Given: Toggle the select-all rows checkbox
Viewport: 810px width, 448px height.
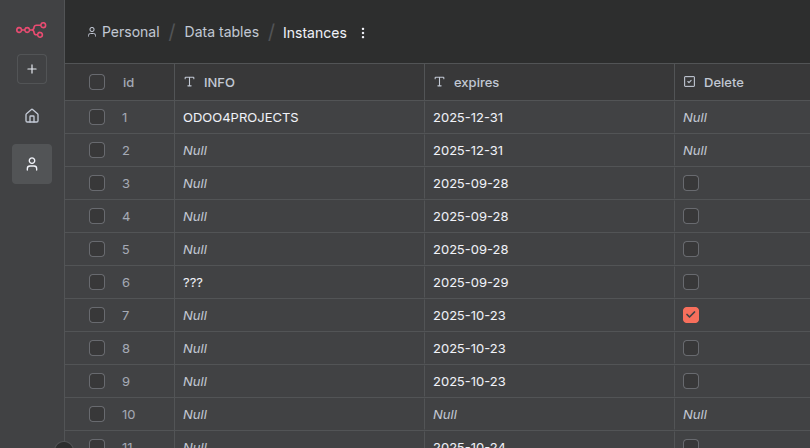Looking at the screenshot, I should tap(97, 82).
